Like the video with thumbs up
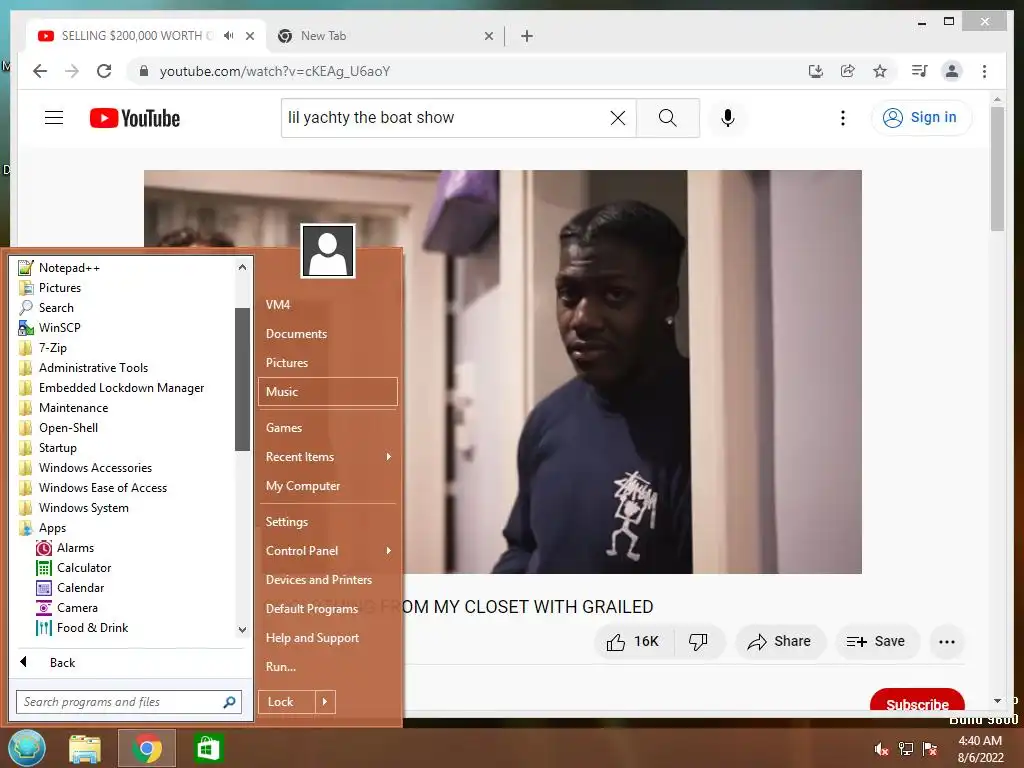1024x768 pixels. coord(632,641)
